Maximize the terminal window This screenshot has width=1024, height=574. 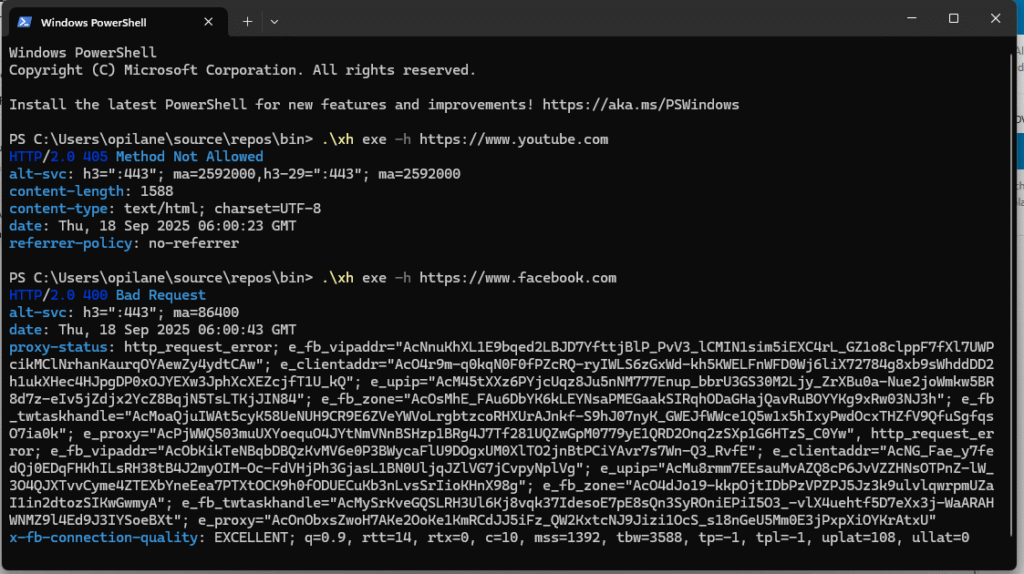[x=953, y=19]
